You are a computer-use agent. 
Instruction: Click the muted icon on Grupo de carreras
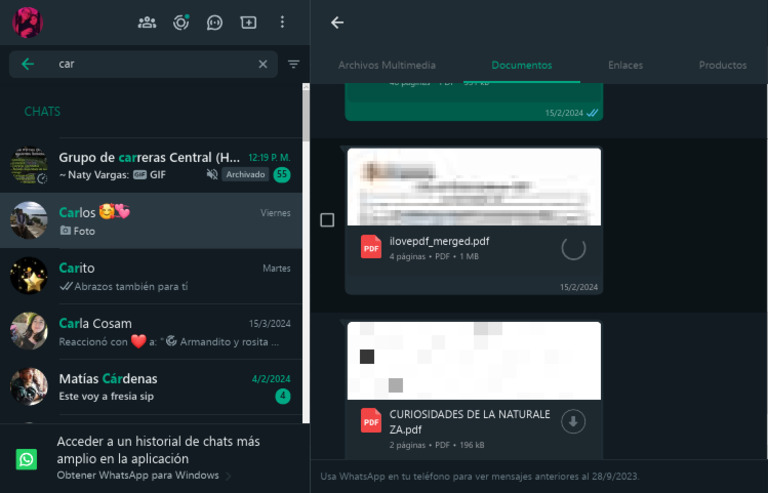pyautogui.click(x=212, y=174)
